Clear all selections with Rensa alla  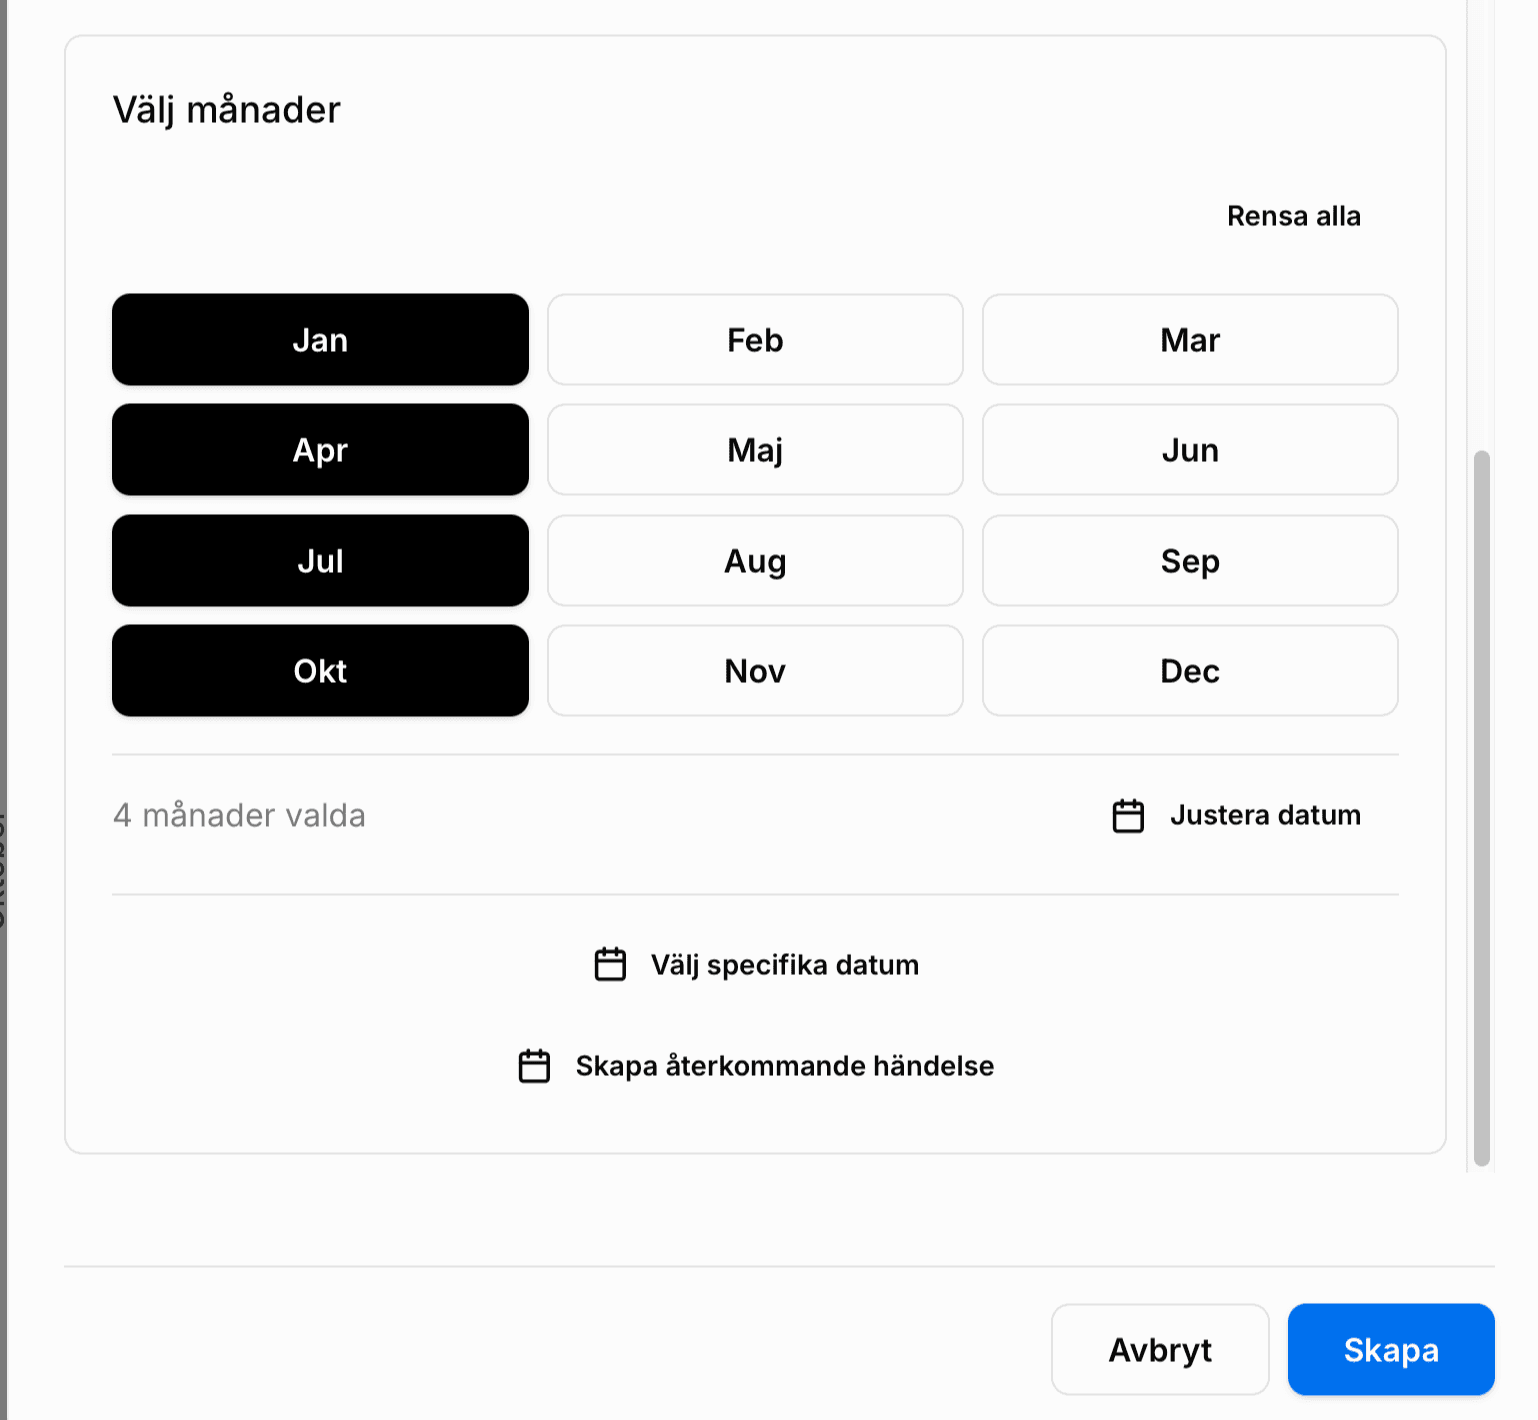1293,215
